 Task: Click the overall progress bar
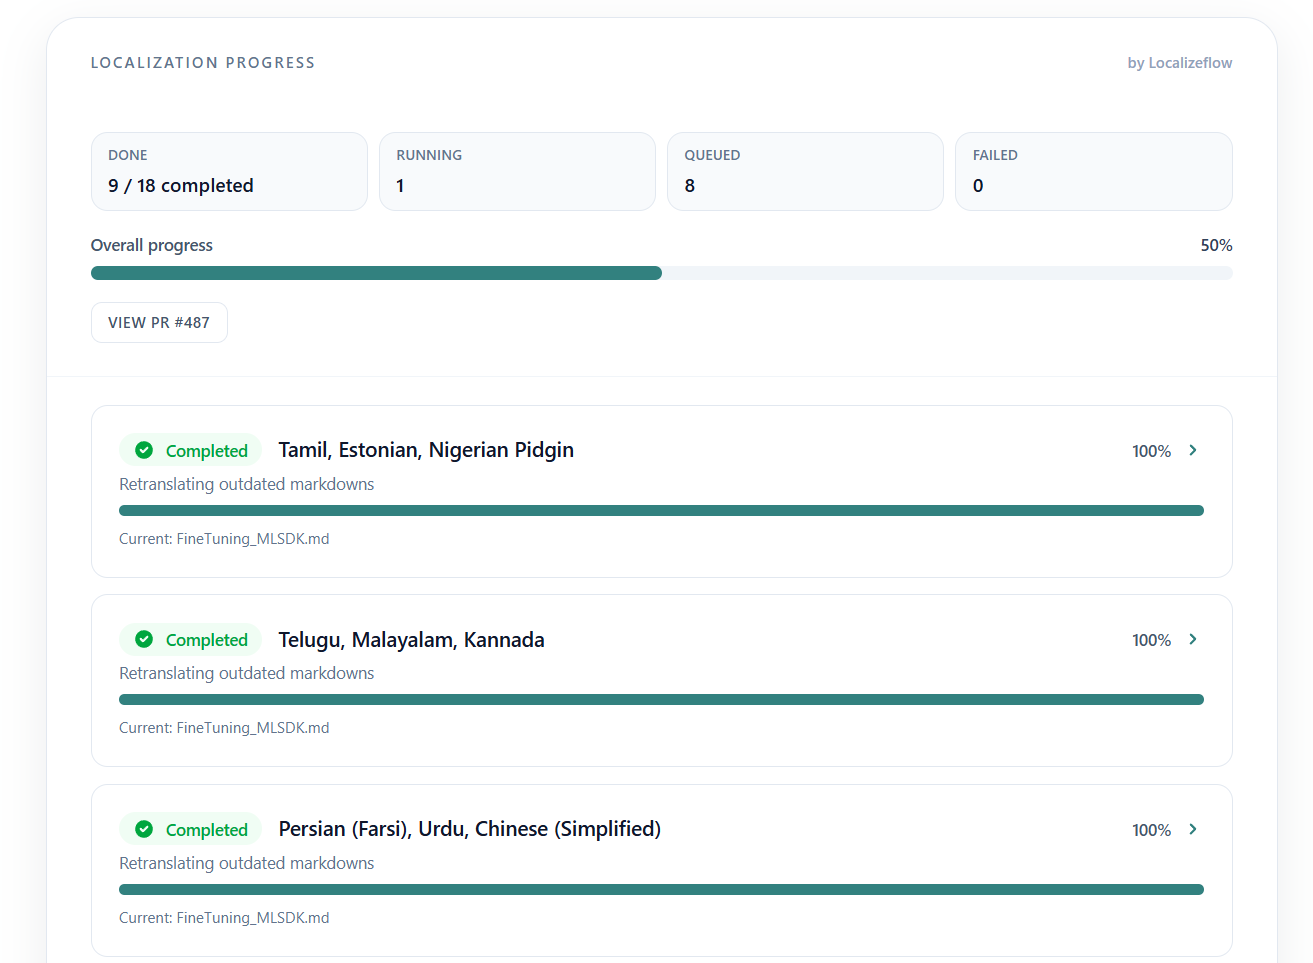pyautogui.click(x=661, y=272)
